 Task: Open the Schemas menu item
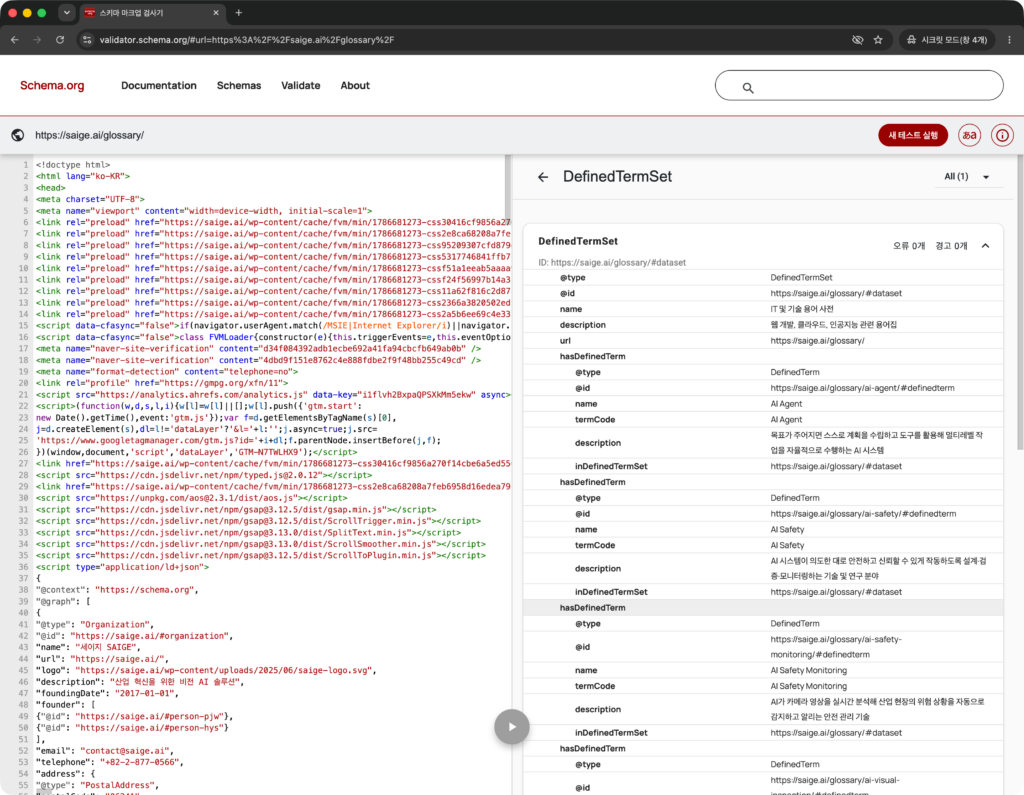[239, 86]
